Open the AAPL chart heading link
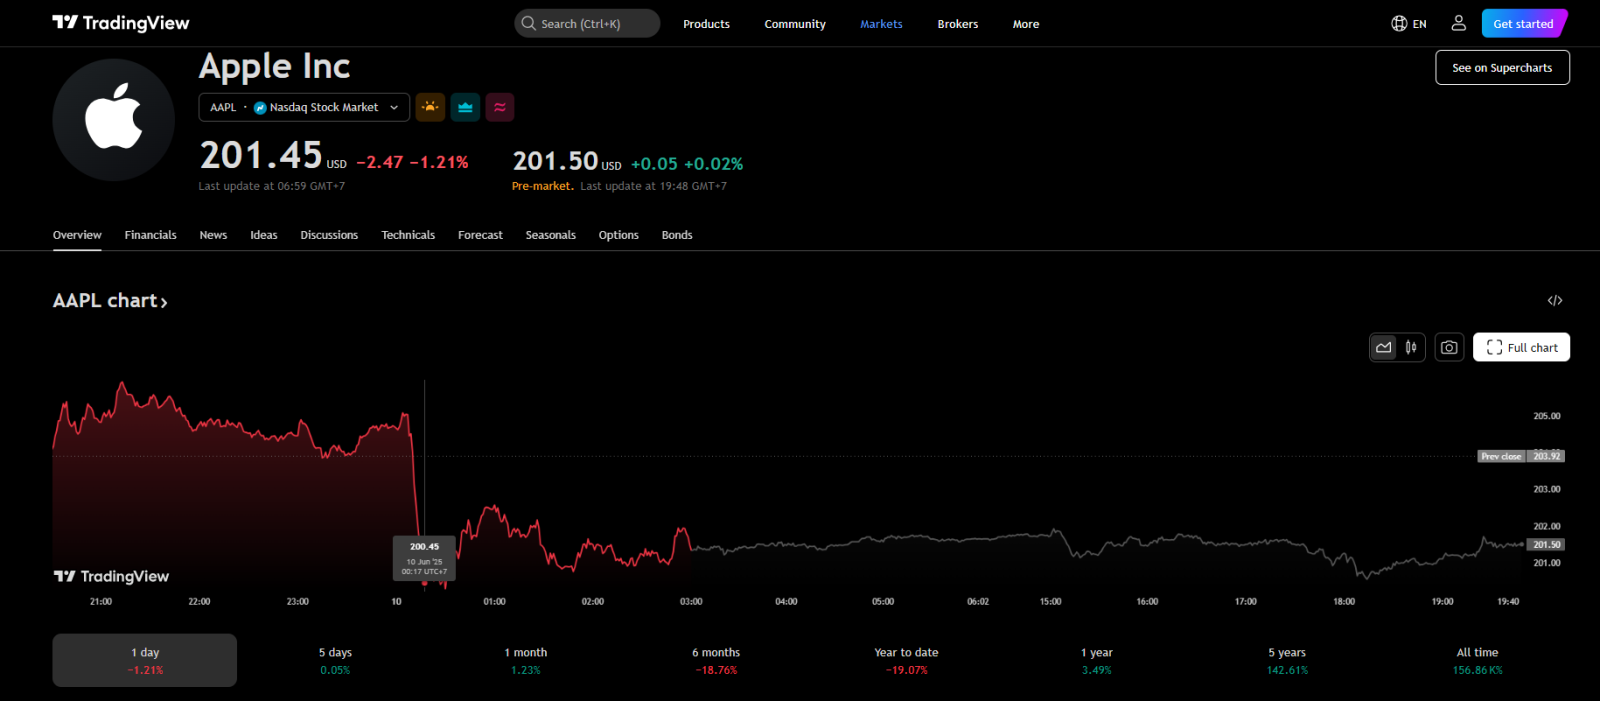 click(110, 301)
